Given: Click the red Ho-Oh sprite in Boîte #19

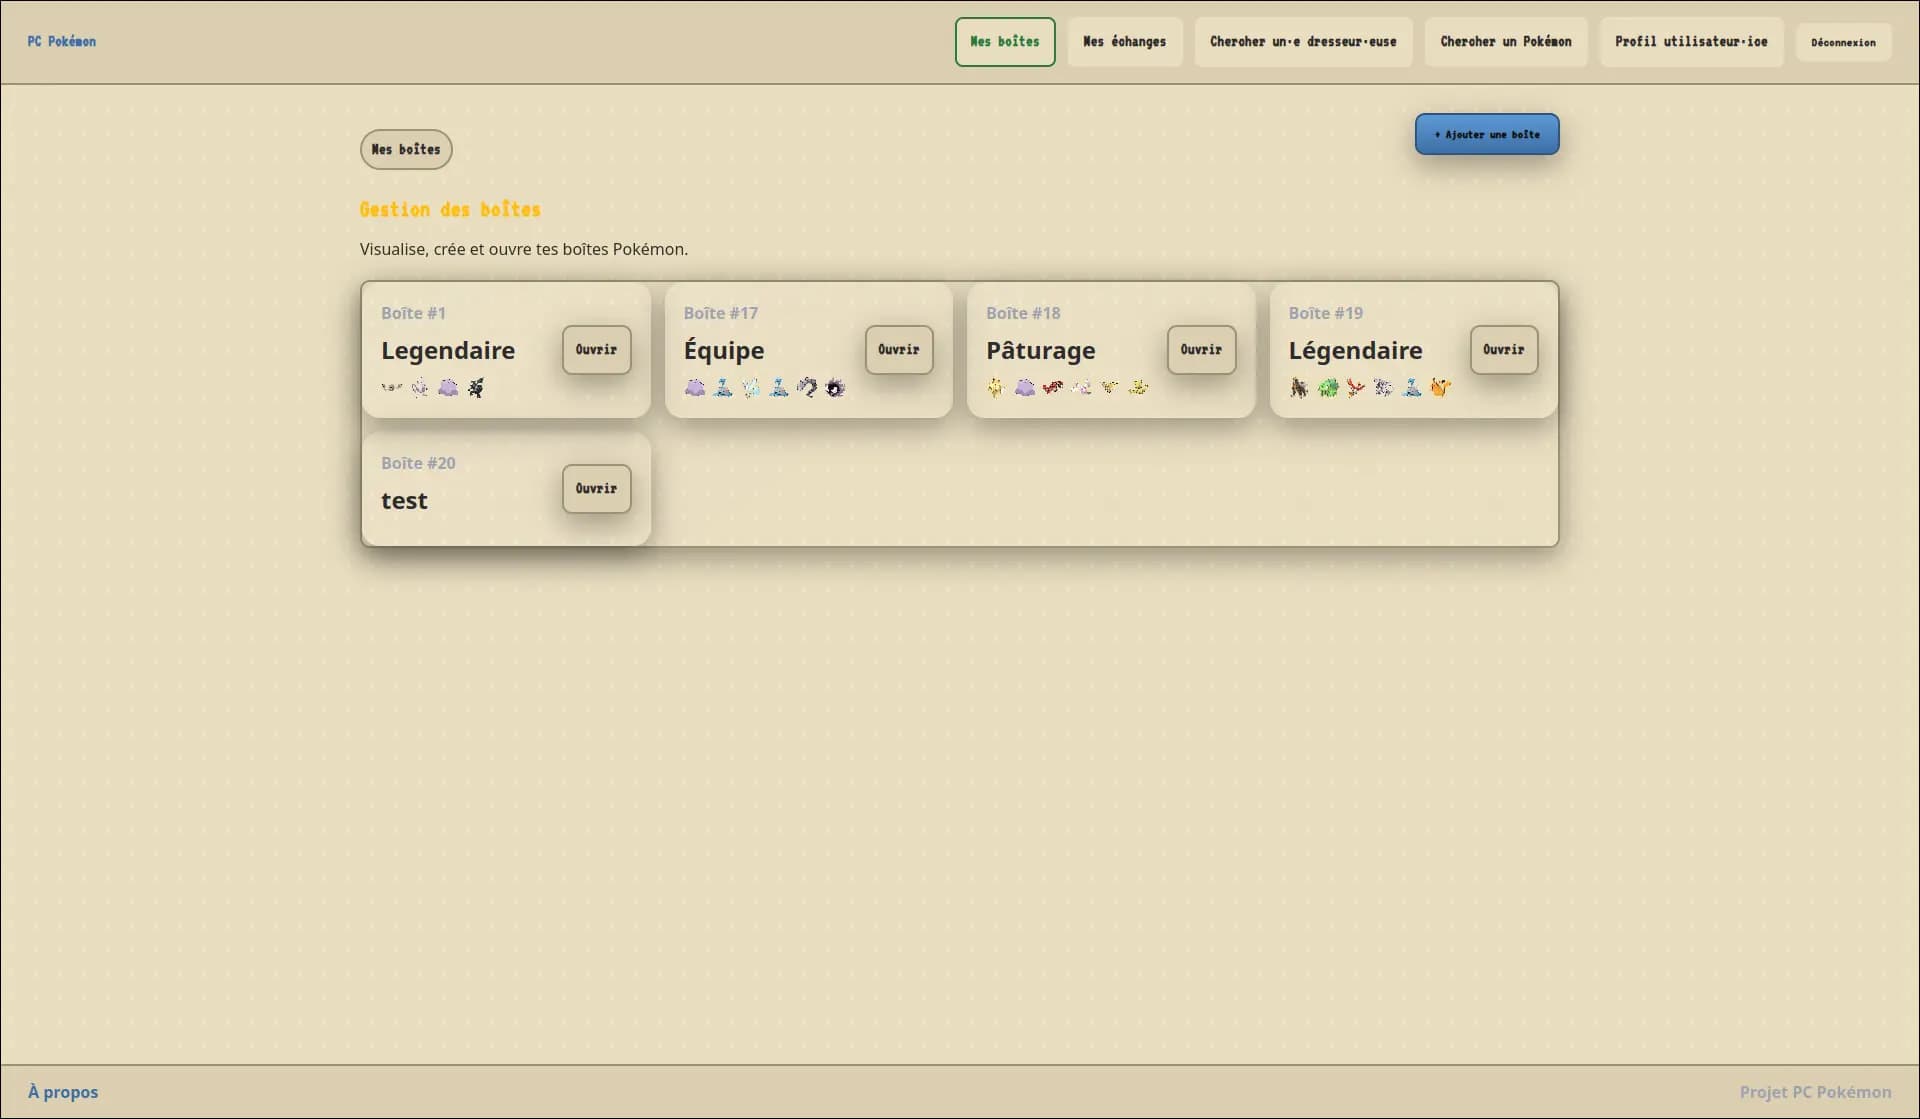Looking at the screenshot, I should tap(1355, 388).
